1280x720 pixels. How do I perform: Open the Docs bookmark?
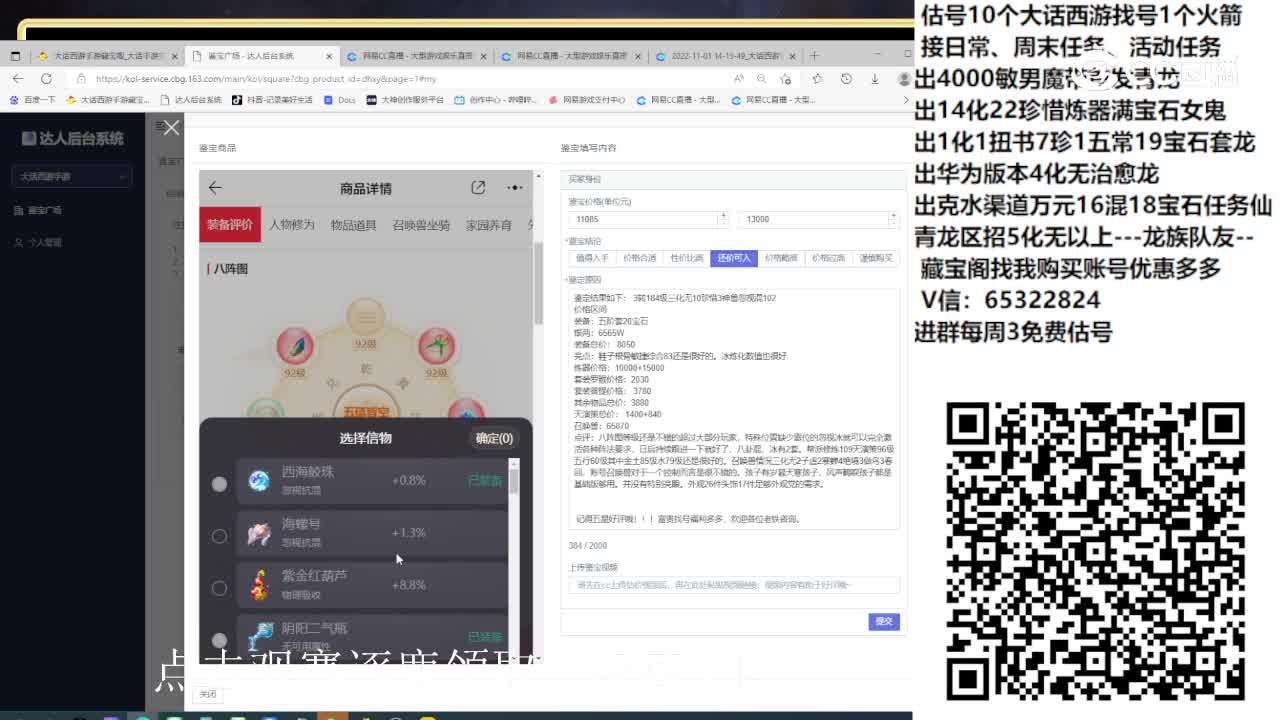click(x=341, y=100)
